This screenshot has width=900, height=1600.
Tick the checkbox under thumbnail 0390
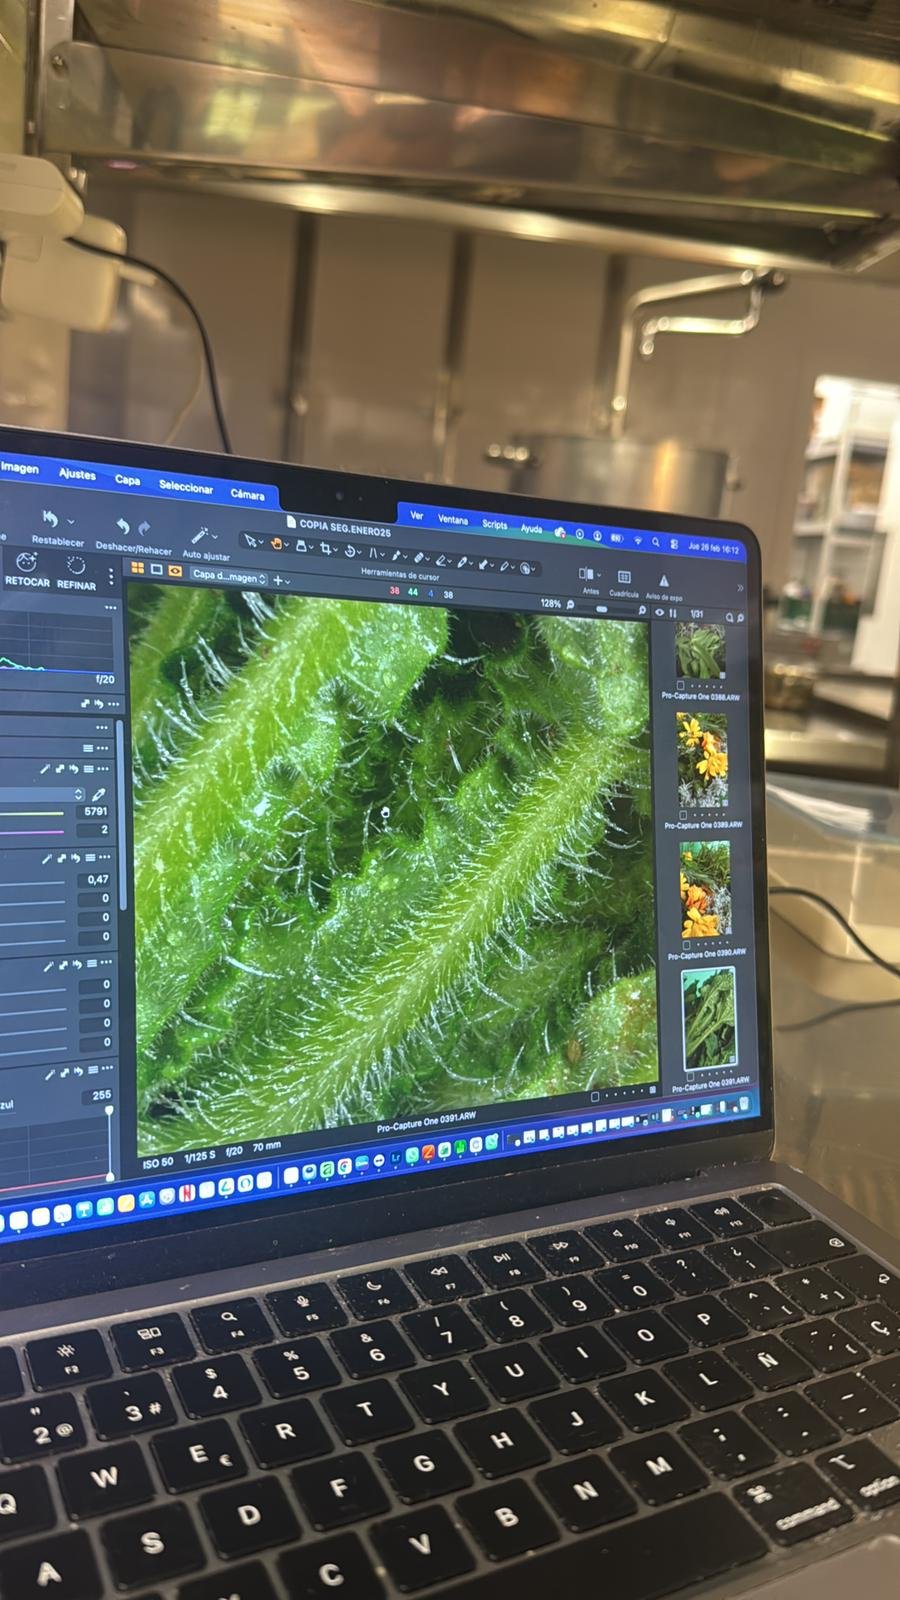686,943
